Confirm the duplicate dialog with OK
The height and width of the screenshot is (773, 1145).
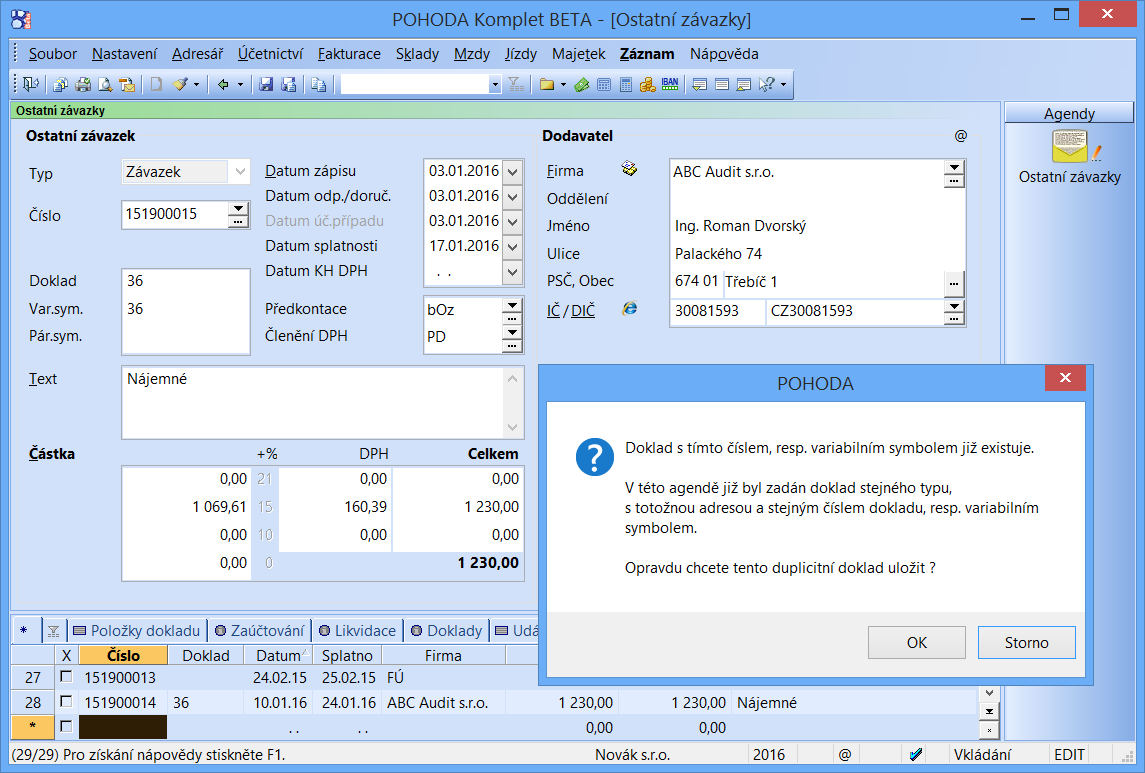pyautogui.click(x=916, y=642)
